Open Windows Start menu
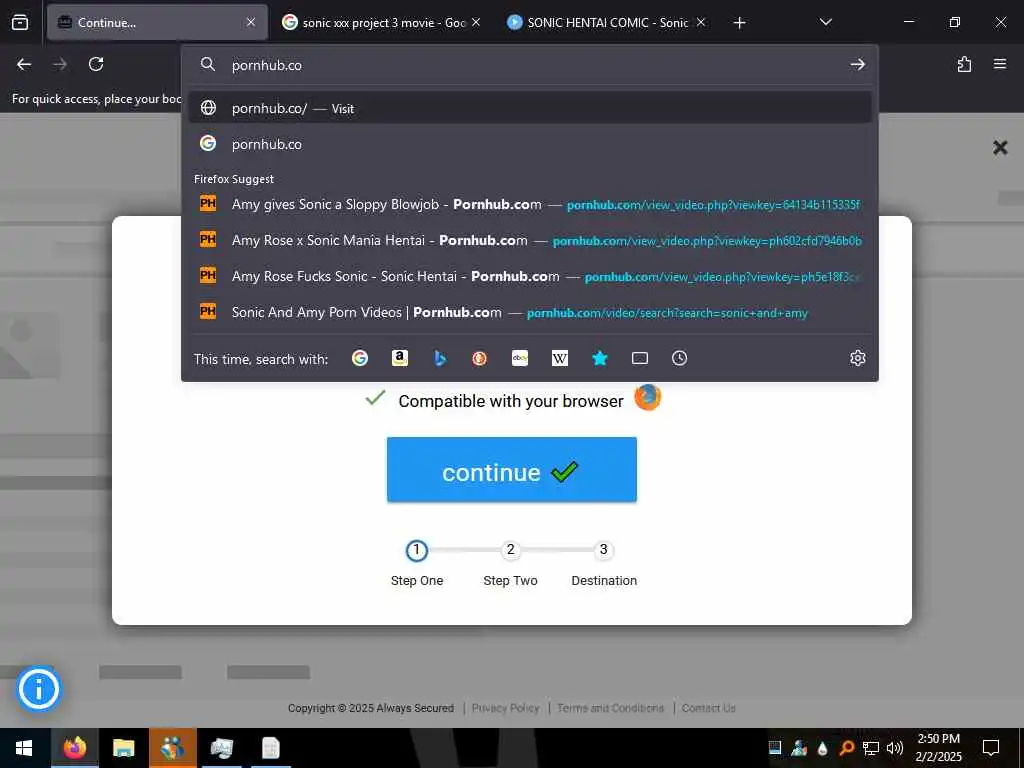1024x768 pixels. pyautogui.click(x=24, y=748)
